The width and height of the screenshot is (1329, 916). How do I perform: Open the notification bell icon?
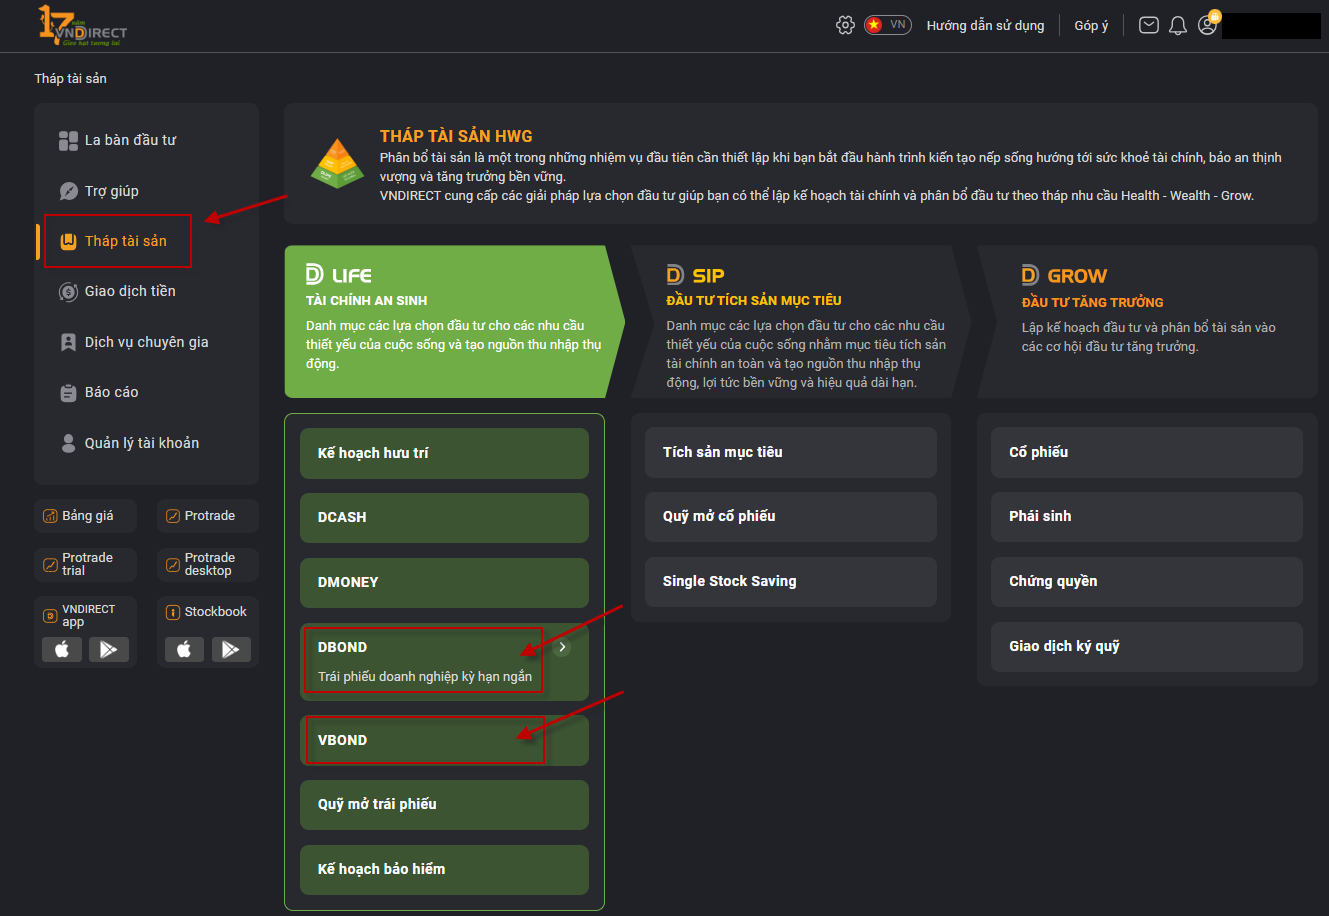pos(1178,25)
